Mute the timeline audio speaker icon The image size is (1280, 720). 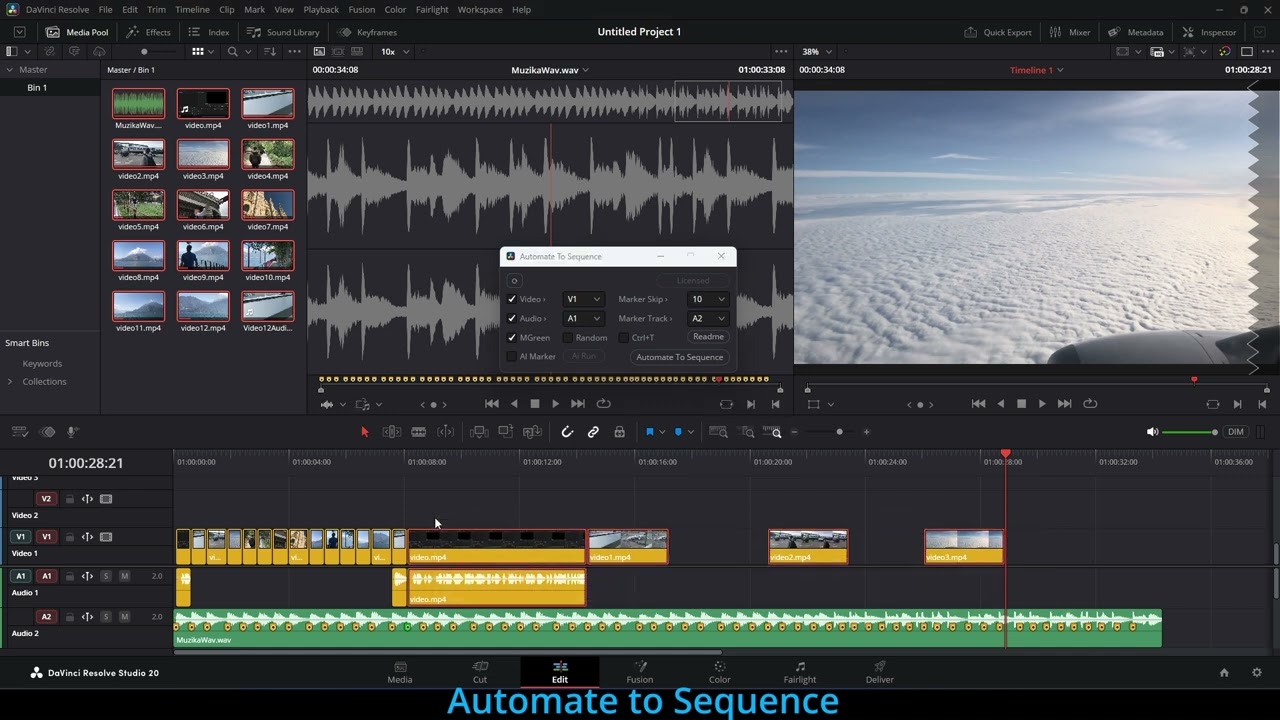(x=1152, y=432)
